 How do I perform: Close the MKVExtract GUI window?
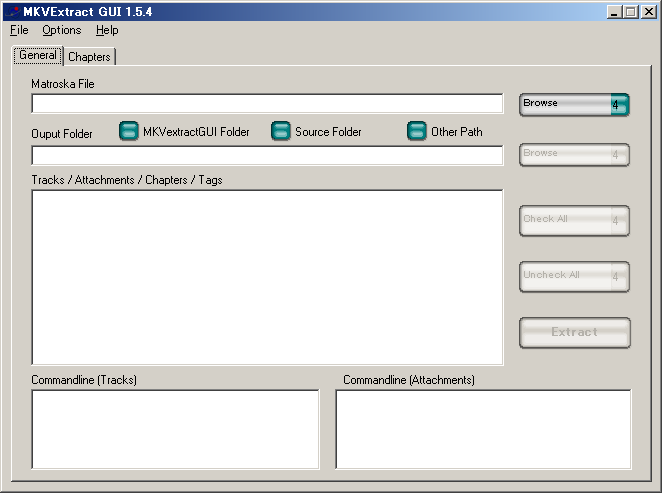pyautogui.click(x=648, y=11)
